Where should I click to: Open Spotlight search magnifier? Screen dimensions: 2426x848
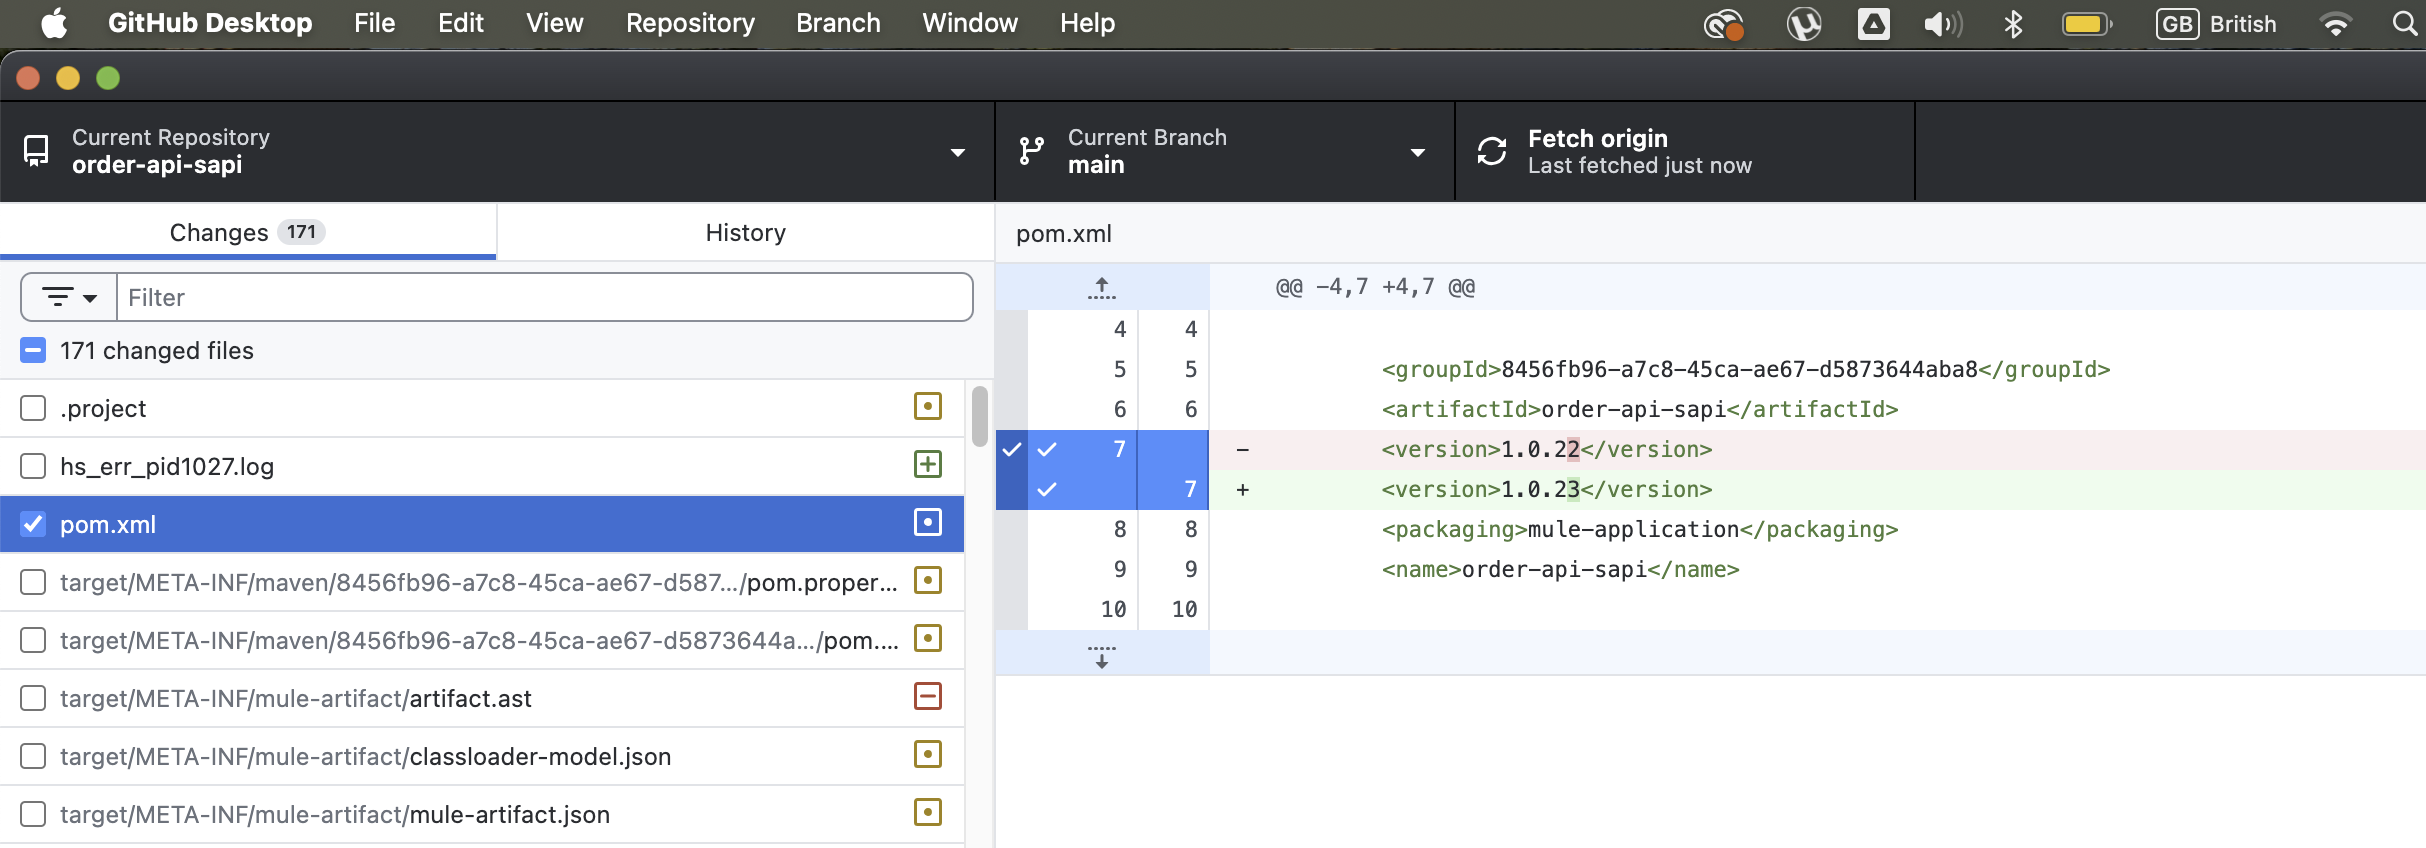coord(2405,23)
